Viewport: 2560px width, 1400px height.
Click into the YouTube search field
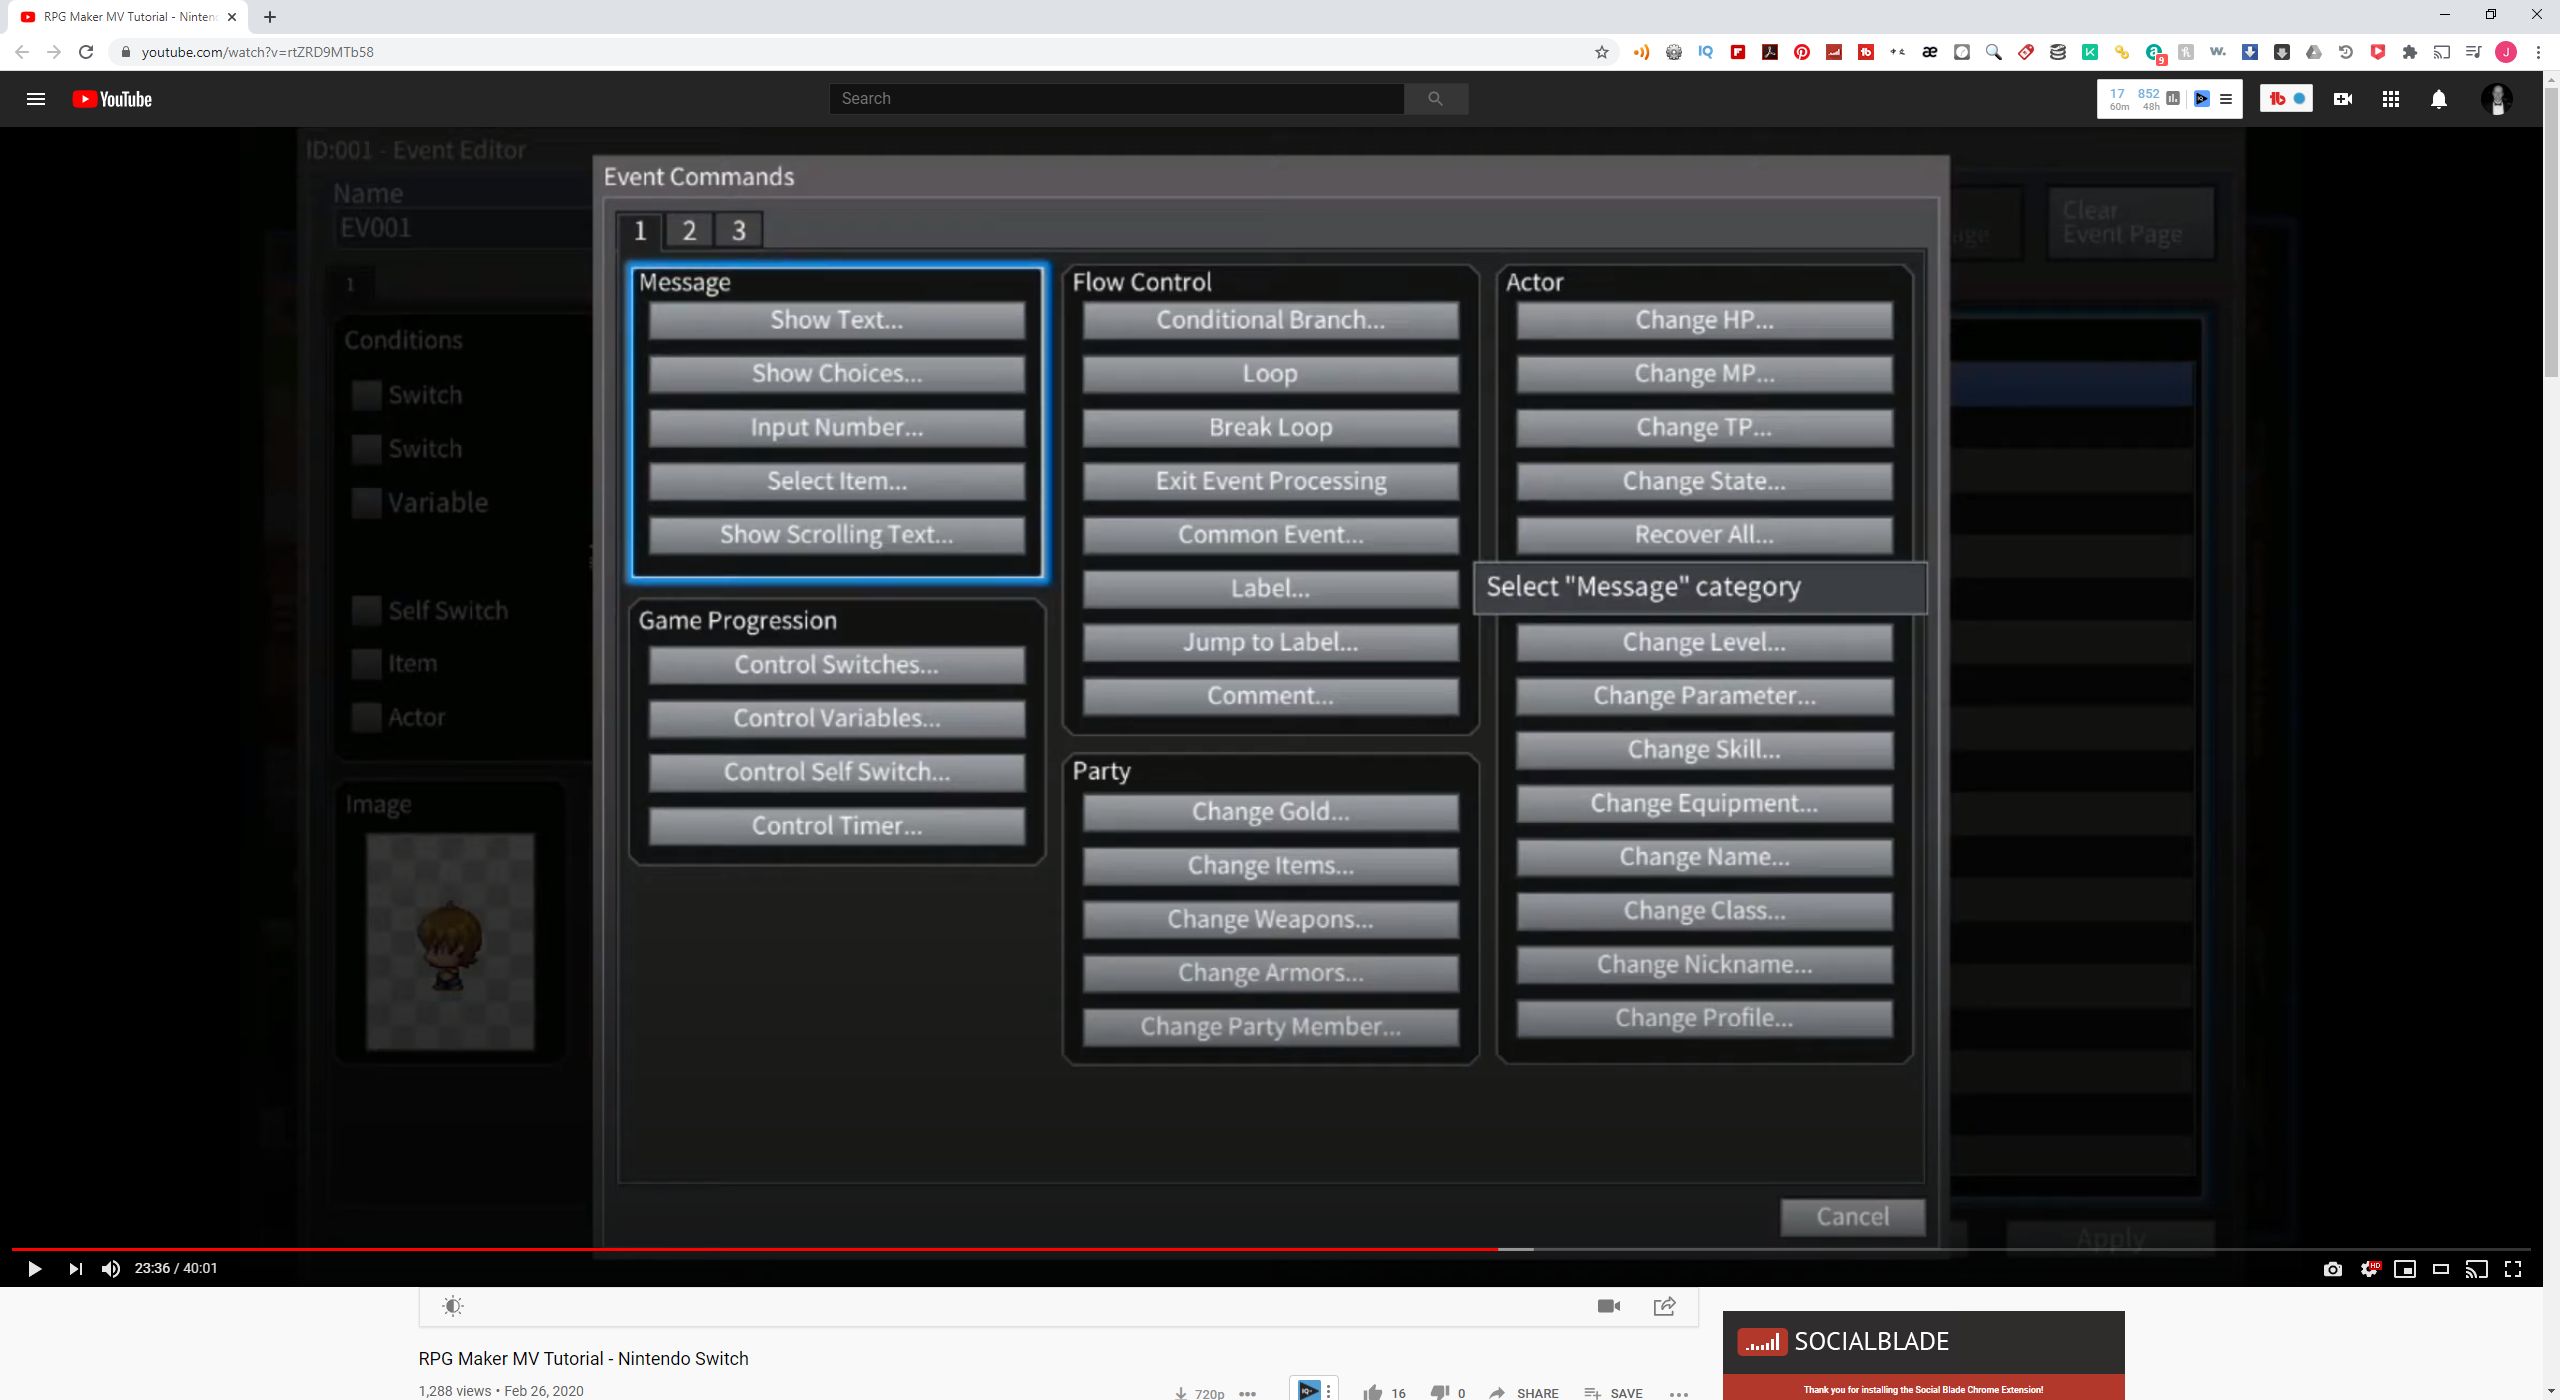click(1117, 99)
